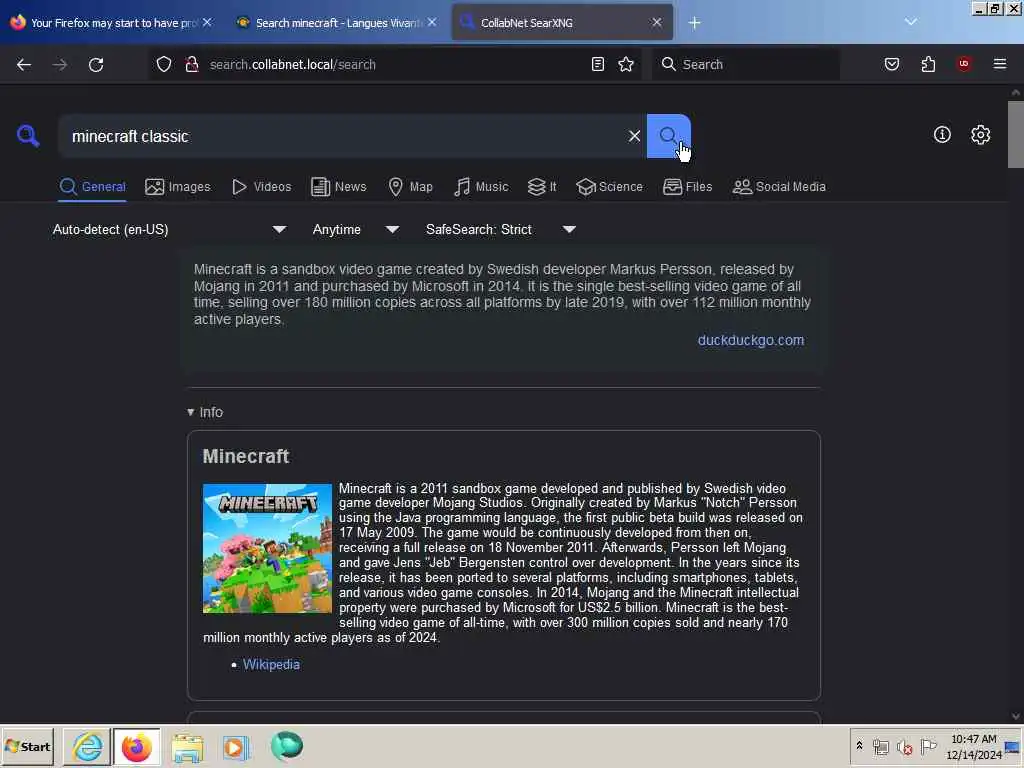Select the General search category
Viewport: 1024px width, 768px height.
pyautogui.click(x=92, y=187)
